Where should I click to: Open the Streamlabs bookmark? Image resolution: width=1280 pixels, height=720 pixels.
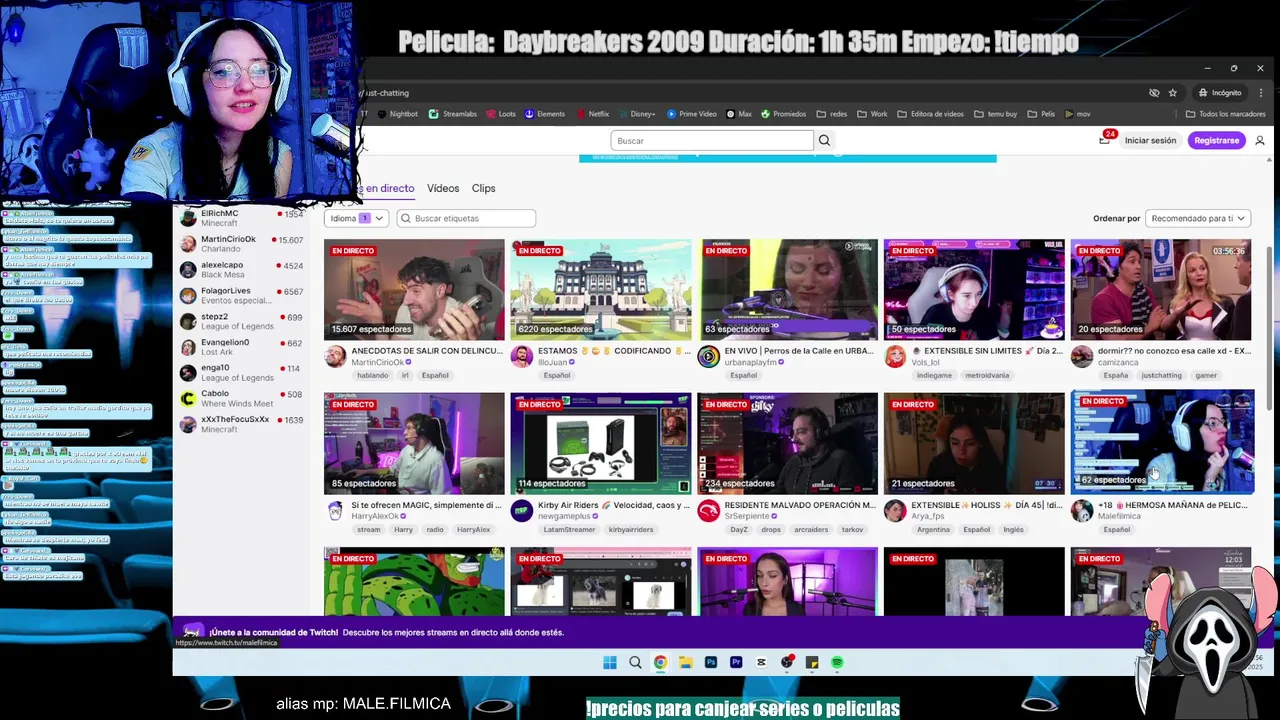[453, 114]
